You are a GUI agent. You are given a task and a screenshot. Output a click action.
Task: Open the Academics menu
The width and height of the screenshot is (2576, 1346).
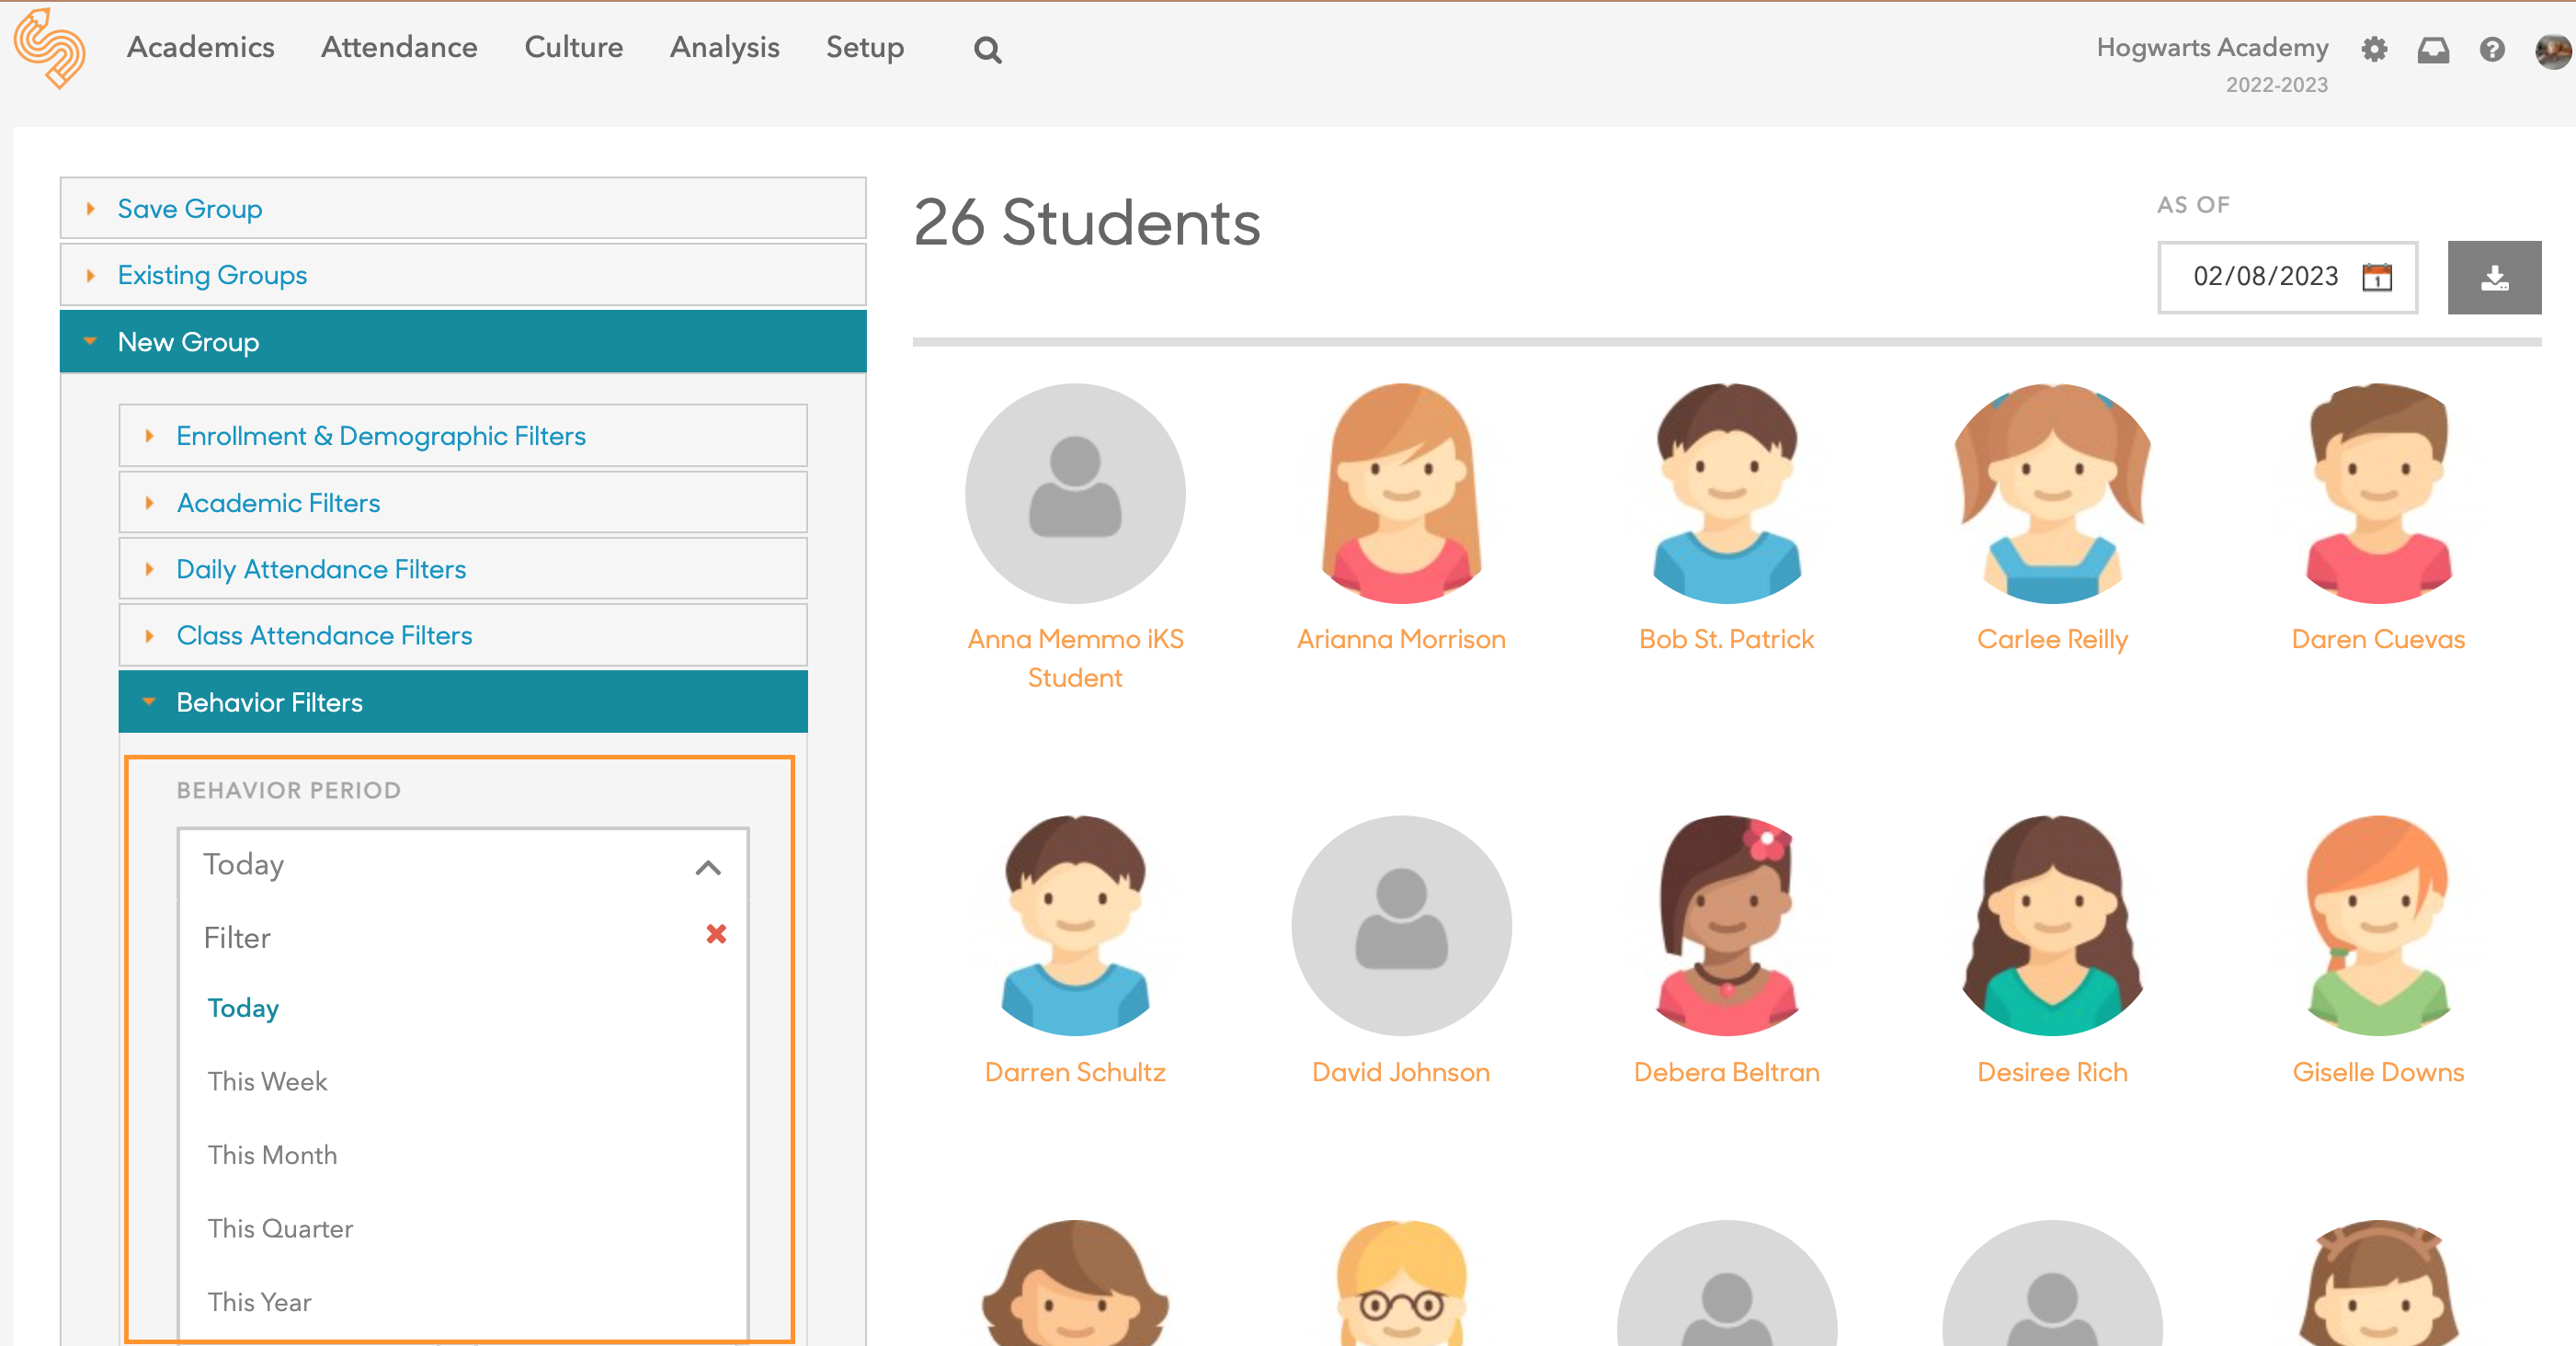[200, 47]
